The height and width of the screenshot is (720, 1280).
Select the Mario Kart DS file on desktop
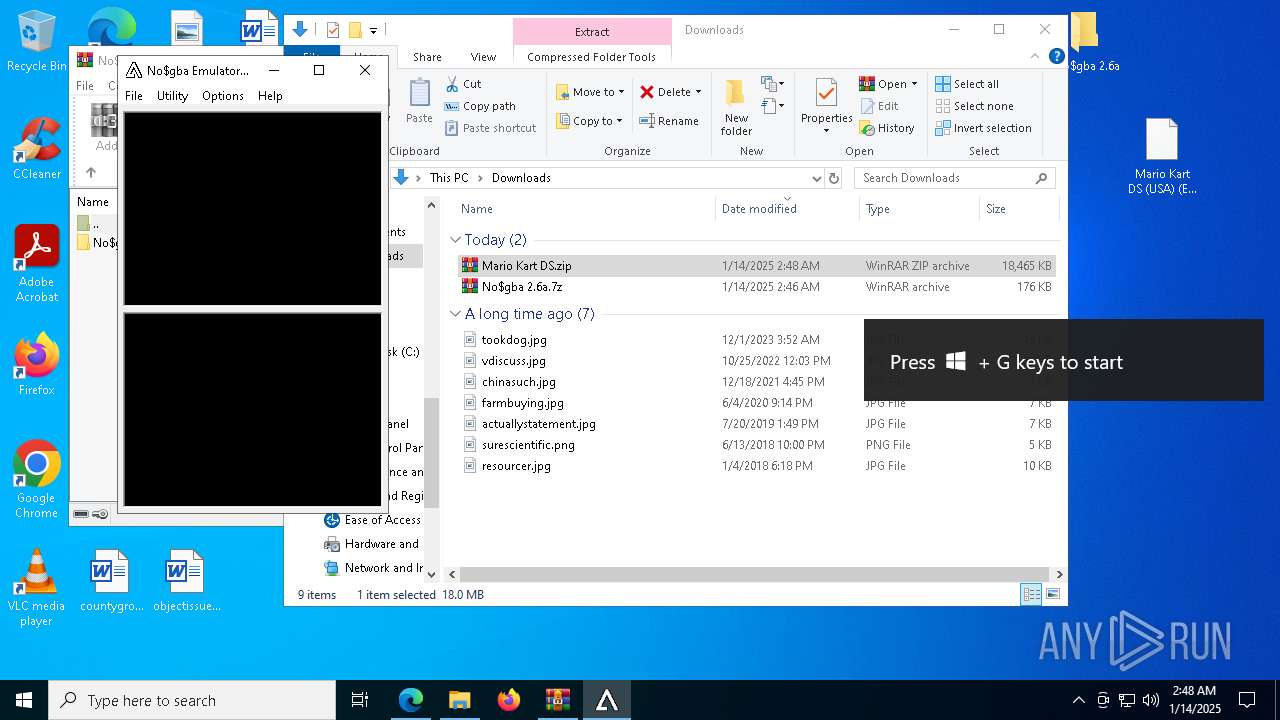coord(1162,157)
